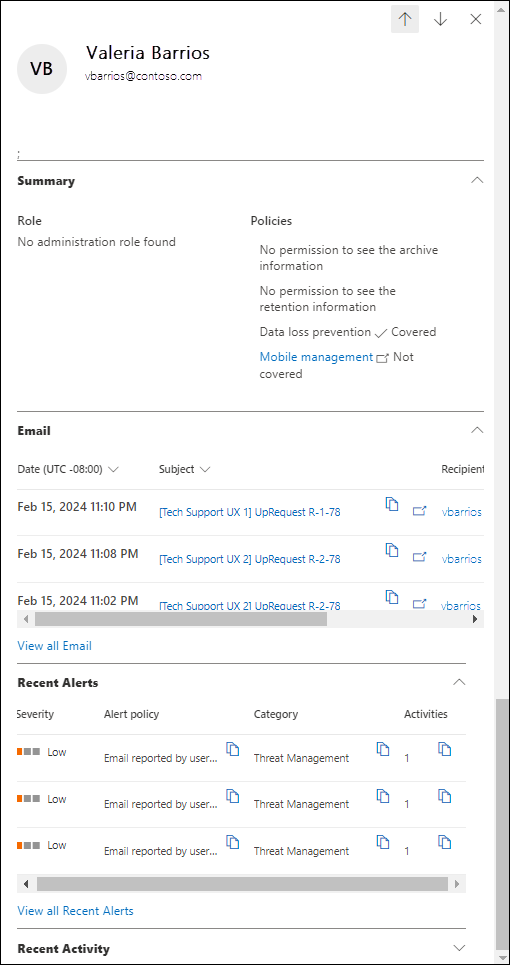
Task: Copy activities count of first alert
Action: [x=444, y=749]
